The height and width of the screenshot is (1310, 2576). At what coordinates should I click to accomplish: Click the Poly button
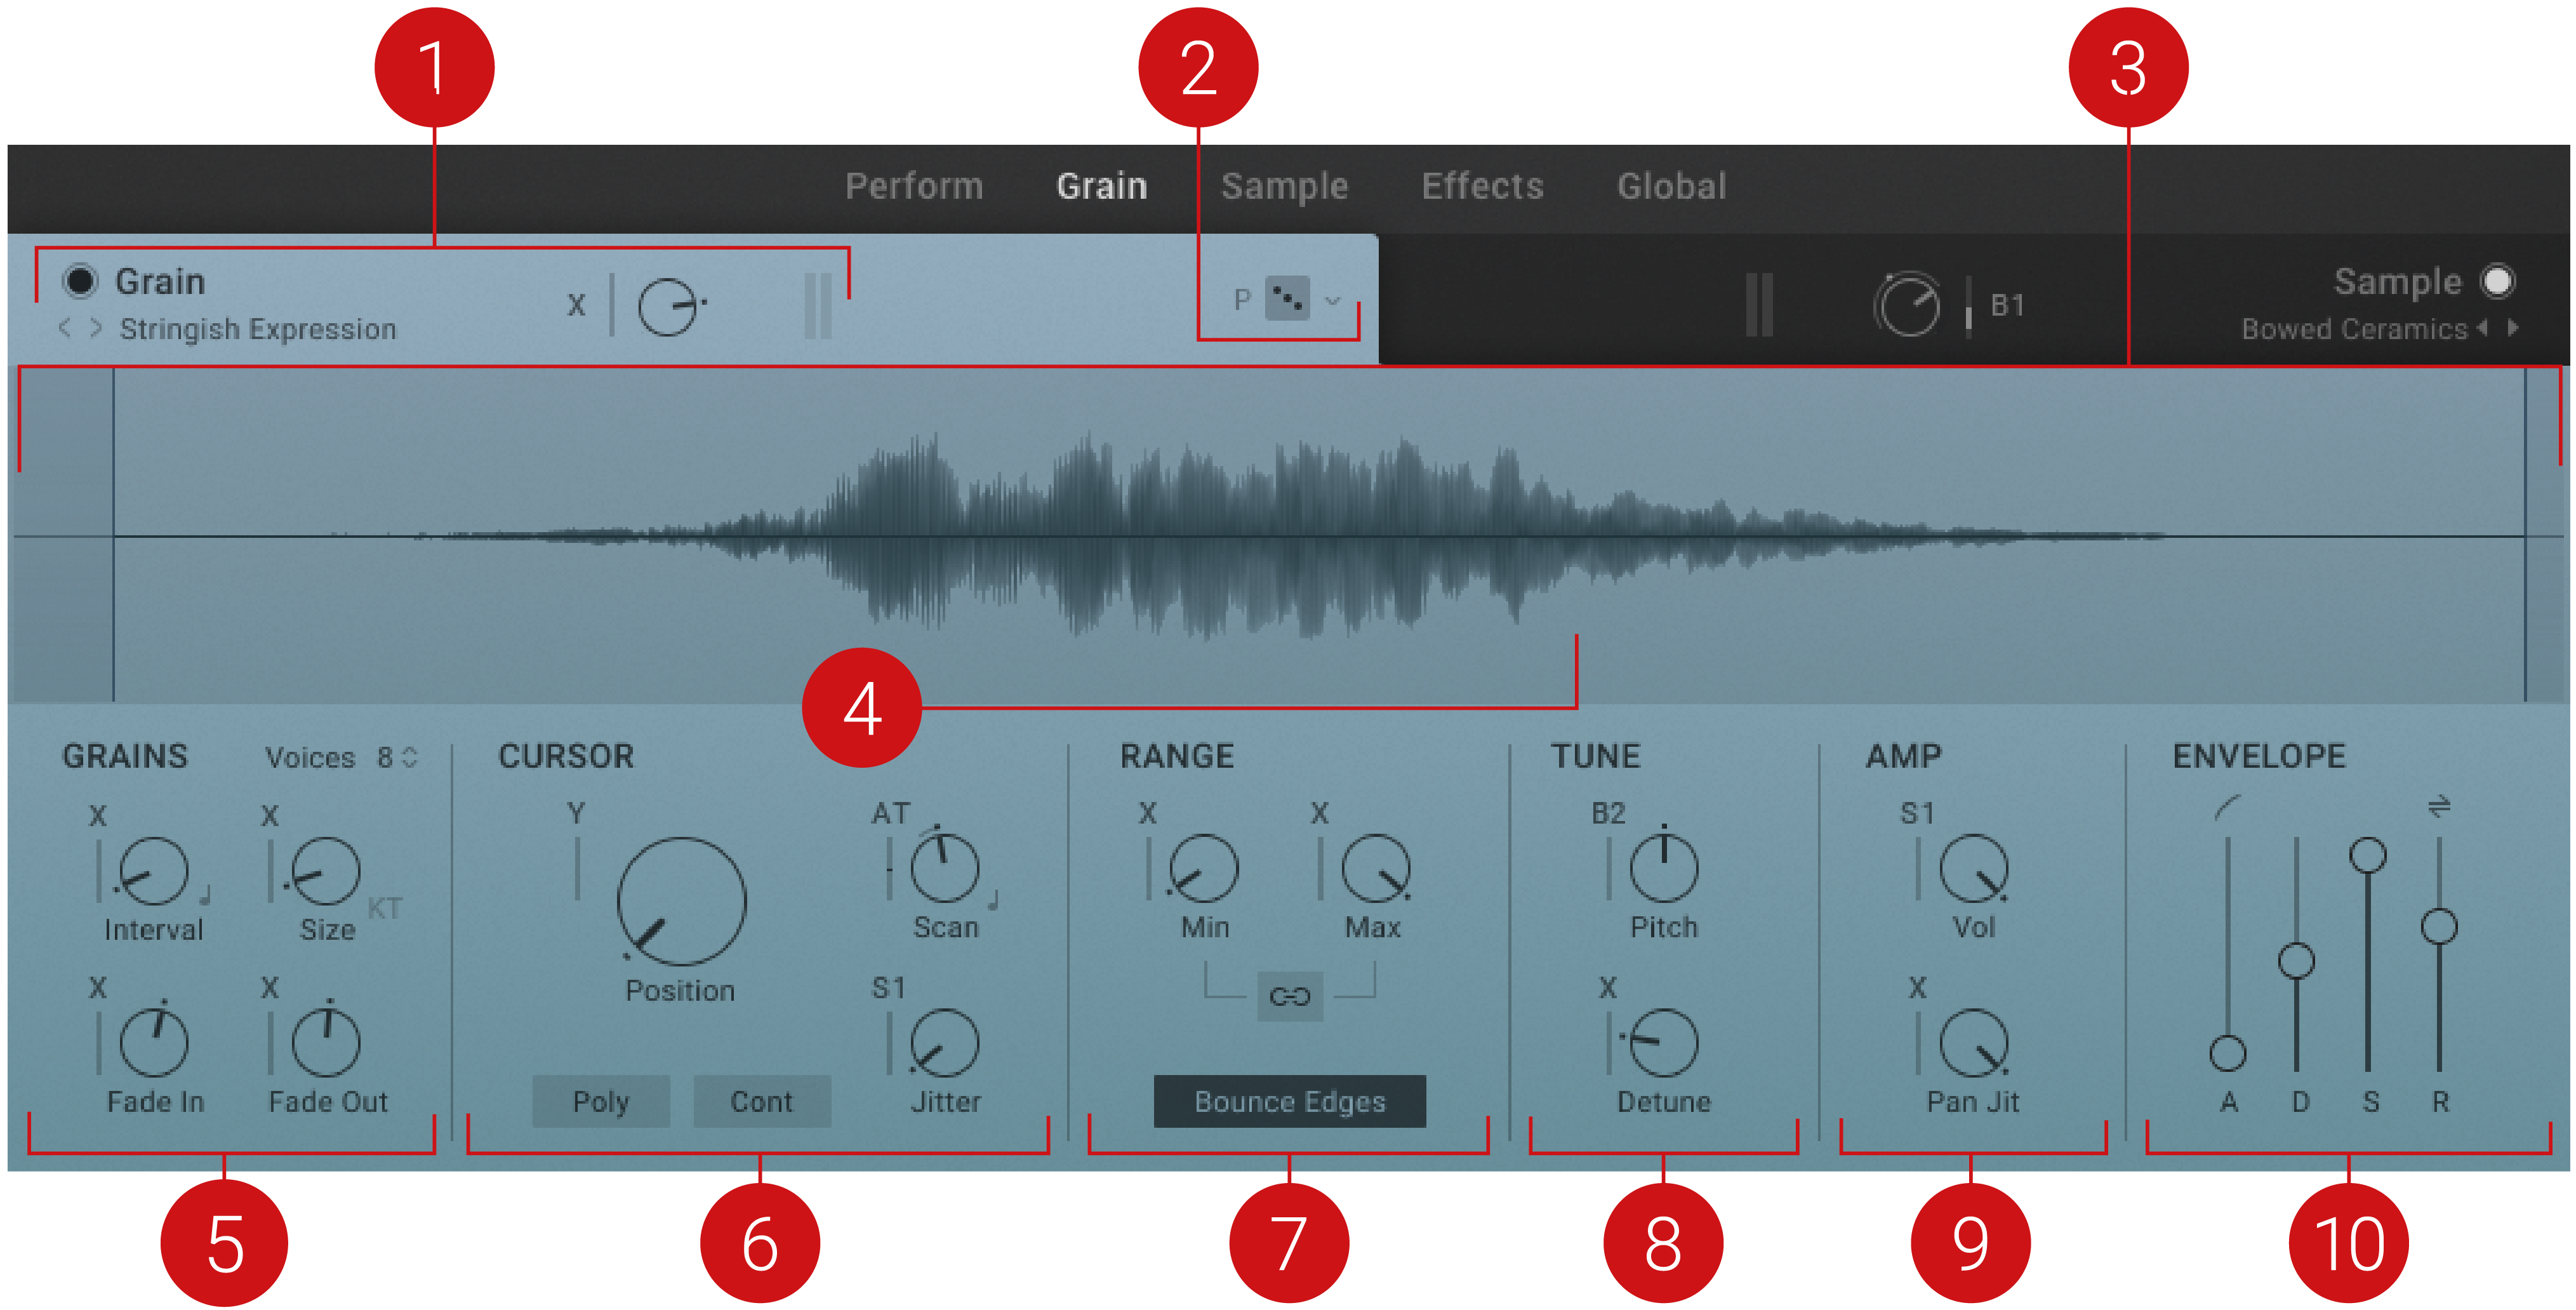(x=601, y=1101)
